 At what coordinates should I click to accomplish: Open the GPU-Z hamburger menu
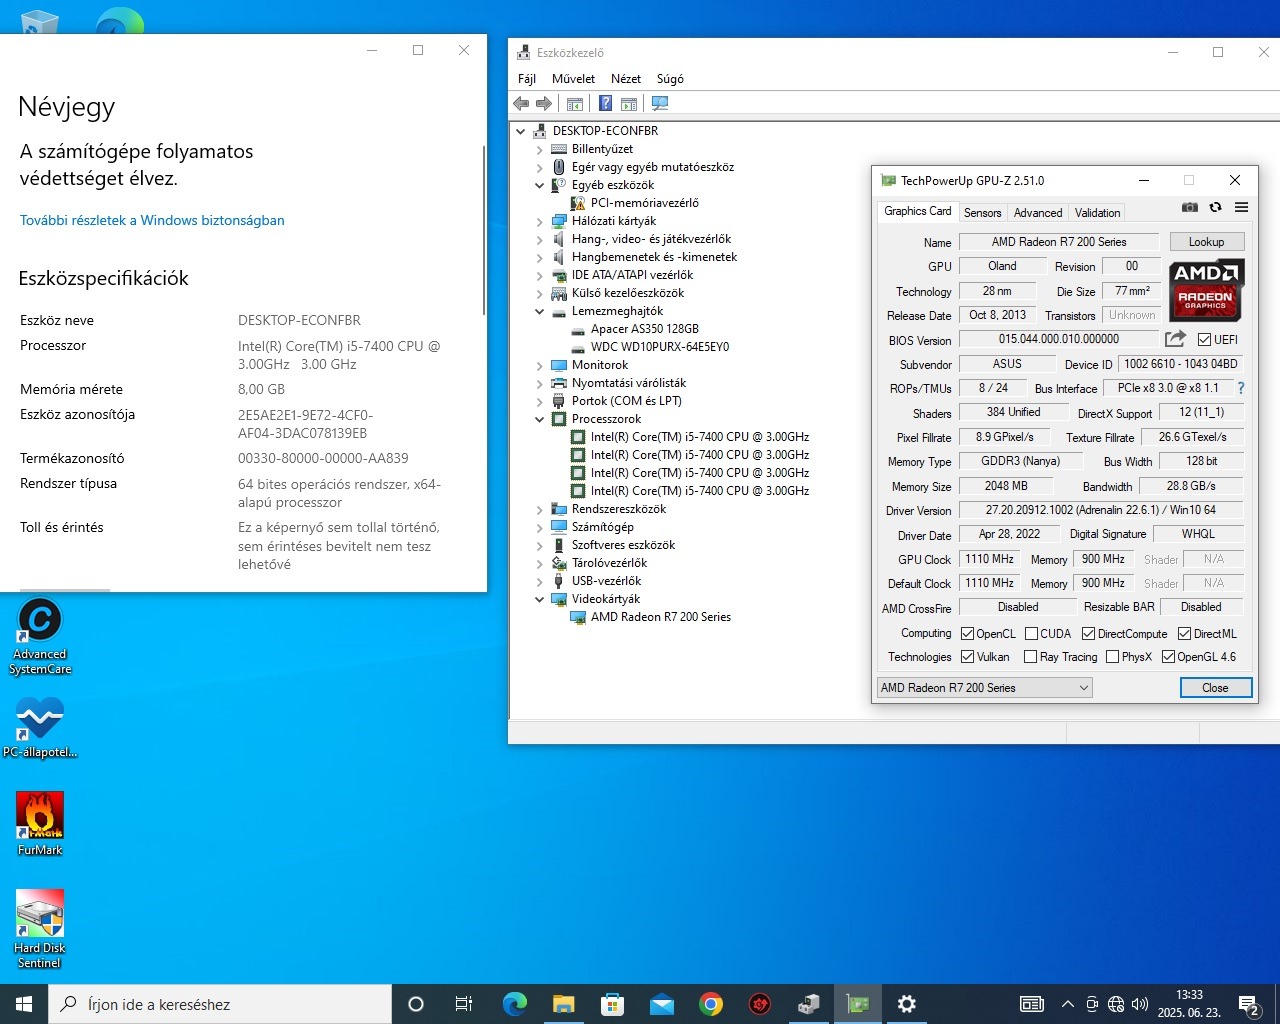point(1241,207)
